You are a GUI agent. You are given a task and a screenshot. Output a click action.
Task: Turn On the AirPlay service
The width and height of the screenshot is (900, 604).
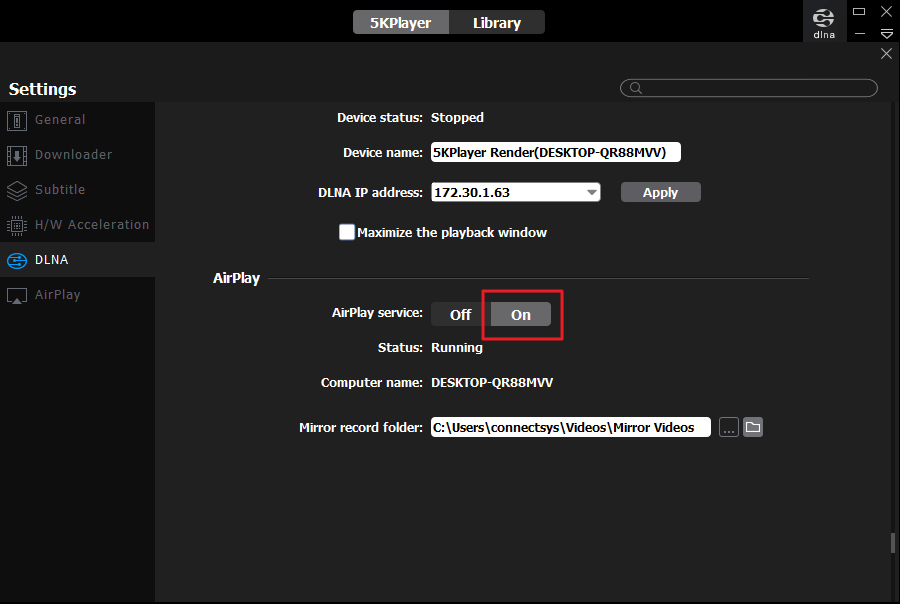tap(520, 313)
